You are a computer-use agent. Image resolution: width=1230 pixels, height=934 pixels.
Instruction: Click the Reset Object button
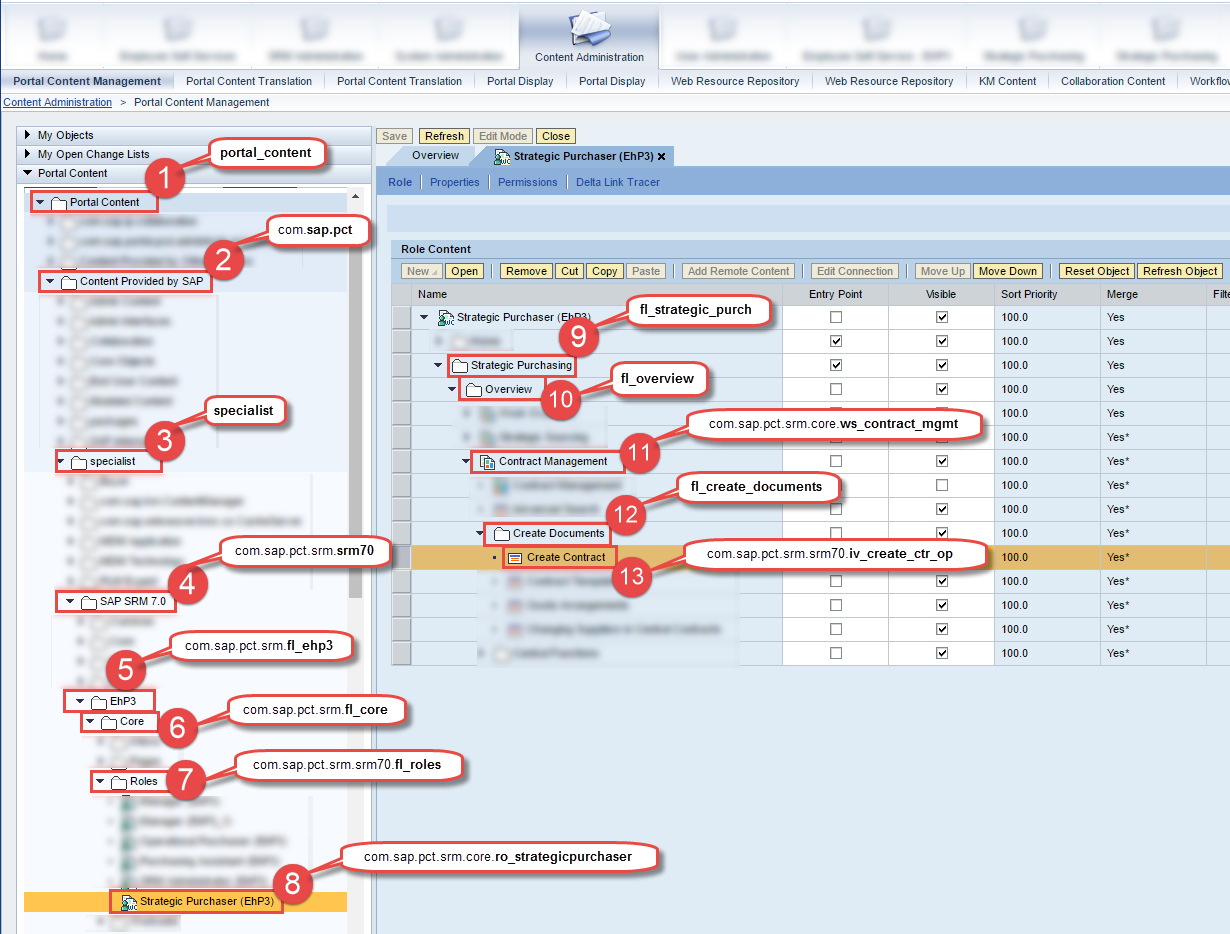click(1097, 271)
